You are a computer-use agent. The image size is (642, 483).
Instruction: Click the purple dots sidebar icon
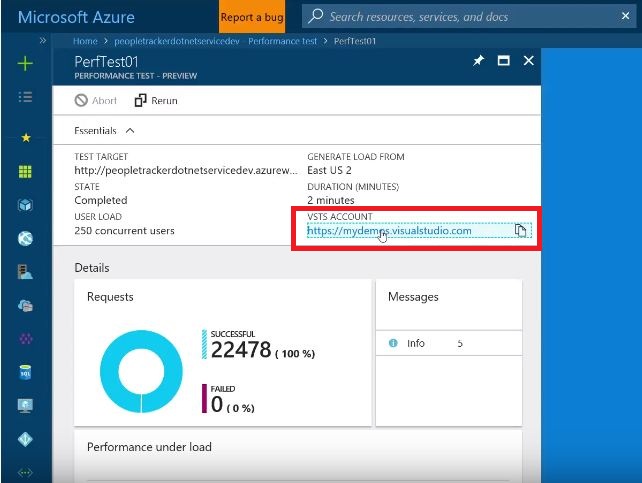click(25, 339)
